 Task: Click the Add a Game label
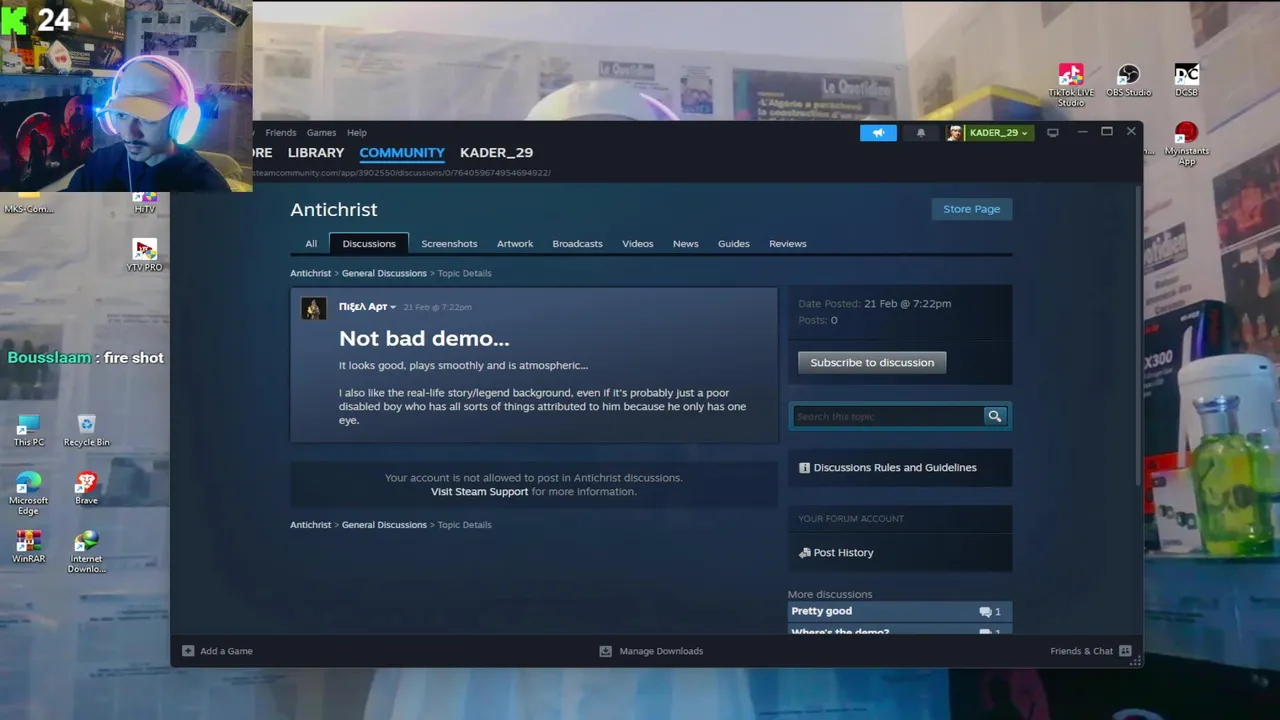click(226, 651)
